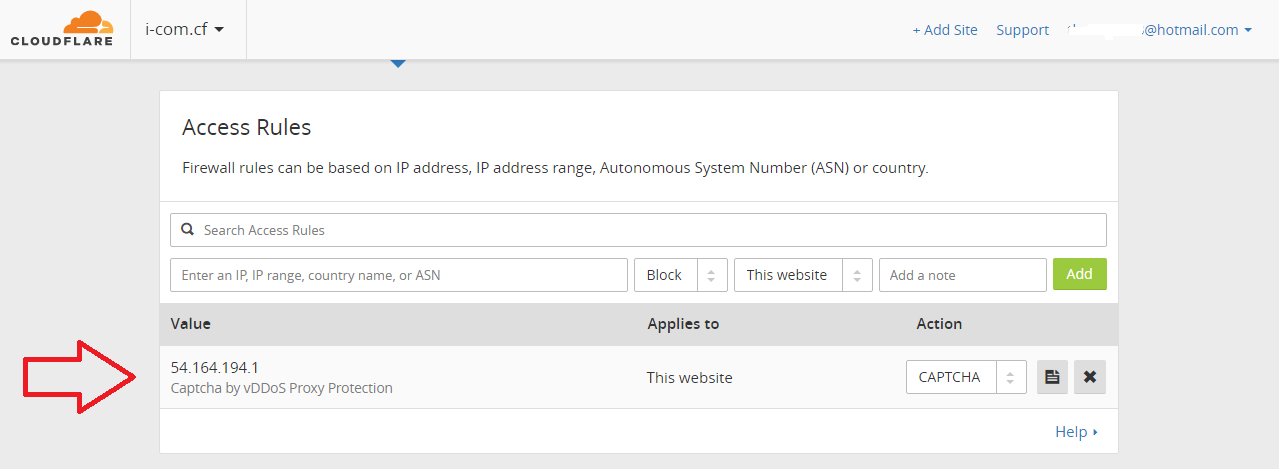Open the hotmail.com account menu
This screenshot has width=1279, height=469.
tap(1160, 30)
